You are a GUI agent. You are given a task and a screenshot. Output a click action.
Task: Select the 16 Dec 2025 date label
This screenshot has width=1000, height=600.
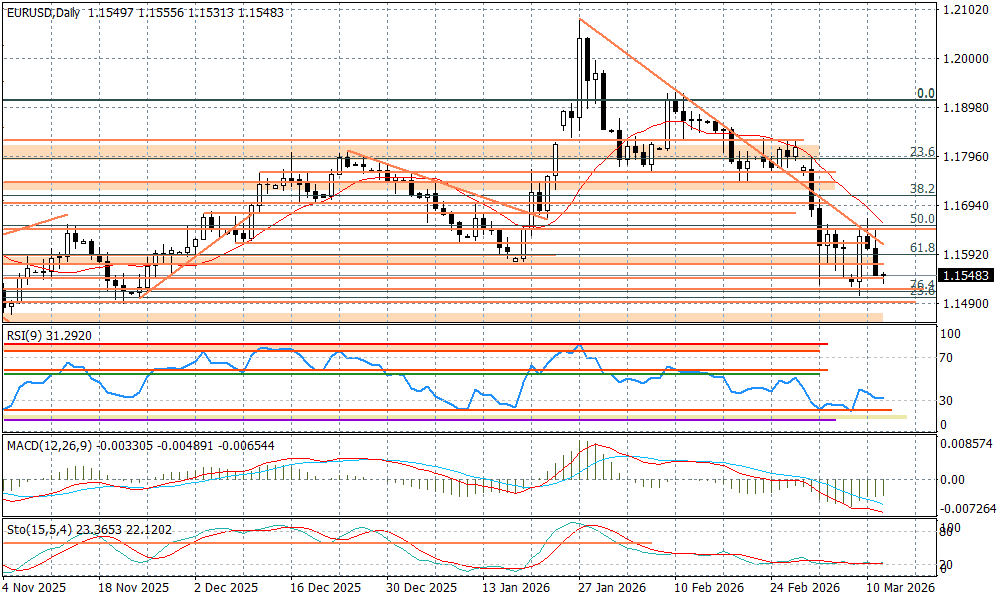click(315, 589)
